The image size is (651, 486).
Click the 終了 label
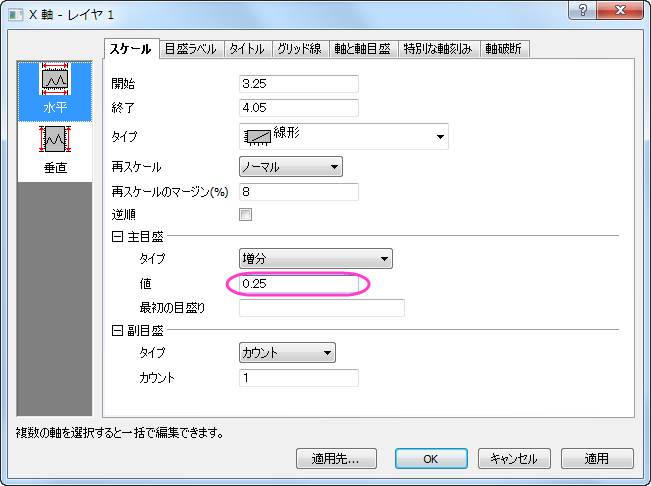coord(123,108)
